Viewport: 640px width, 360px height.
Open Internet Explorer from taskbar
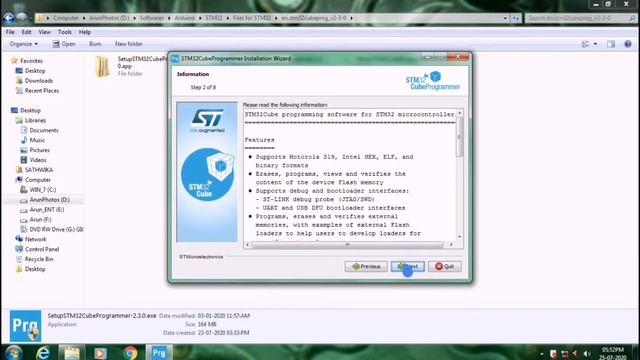click(x=43, y=353)
